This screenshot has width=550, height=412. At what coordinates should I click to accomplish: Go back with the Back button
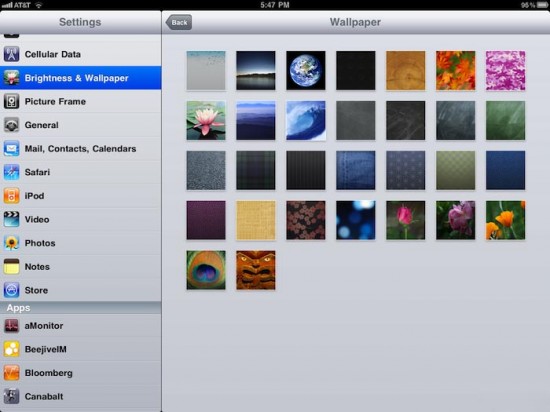(x=179, y=22)
